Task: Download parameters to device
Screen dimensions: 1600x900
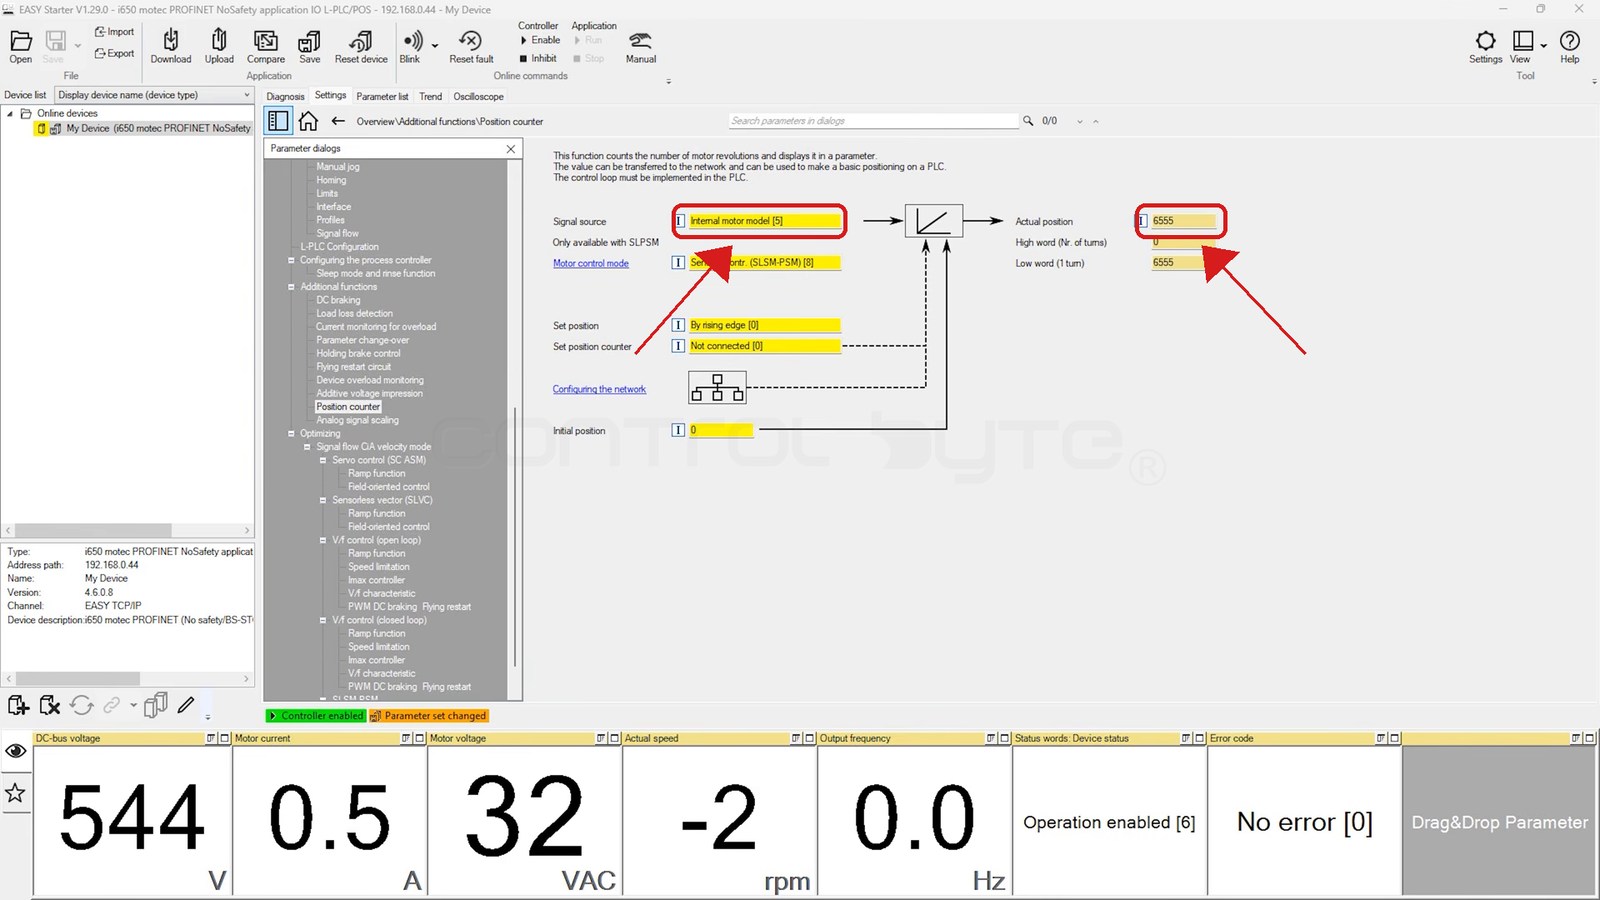Action: (x=171, y=46)
